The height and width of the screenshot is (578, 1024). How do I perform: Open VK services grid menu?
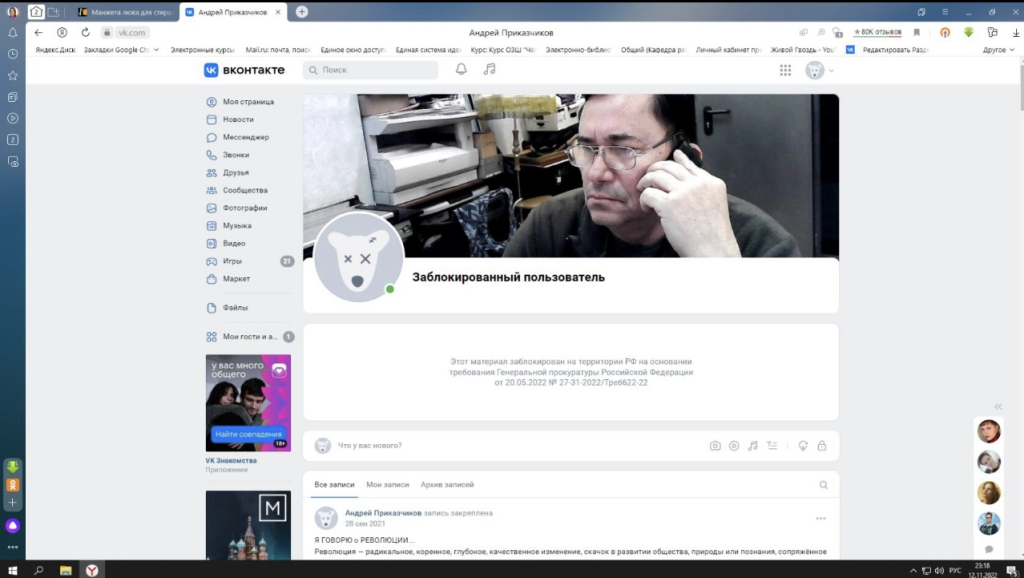[x=785, y=70]
